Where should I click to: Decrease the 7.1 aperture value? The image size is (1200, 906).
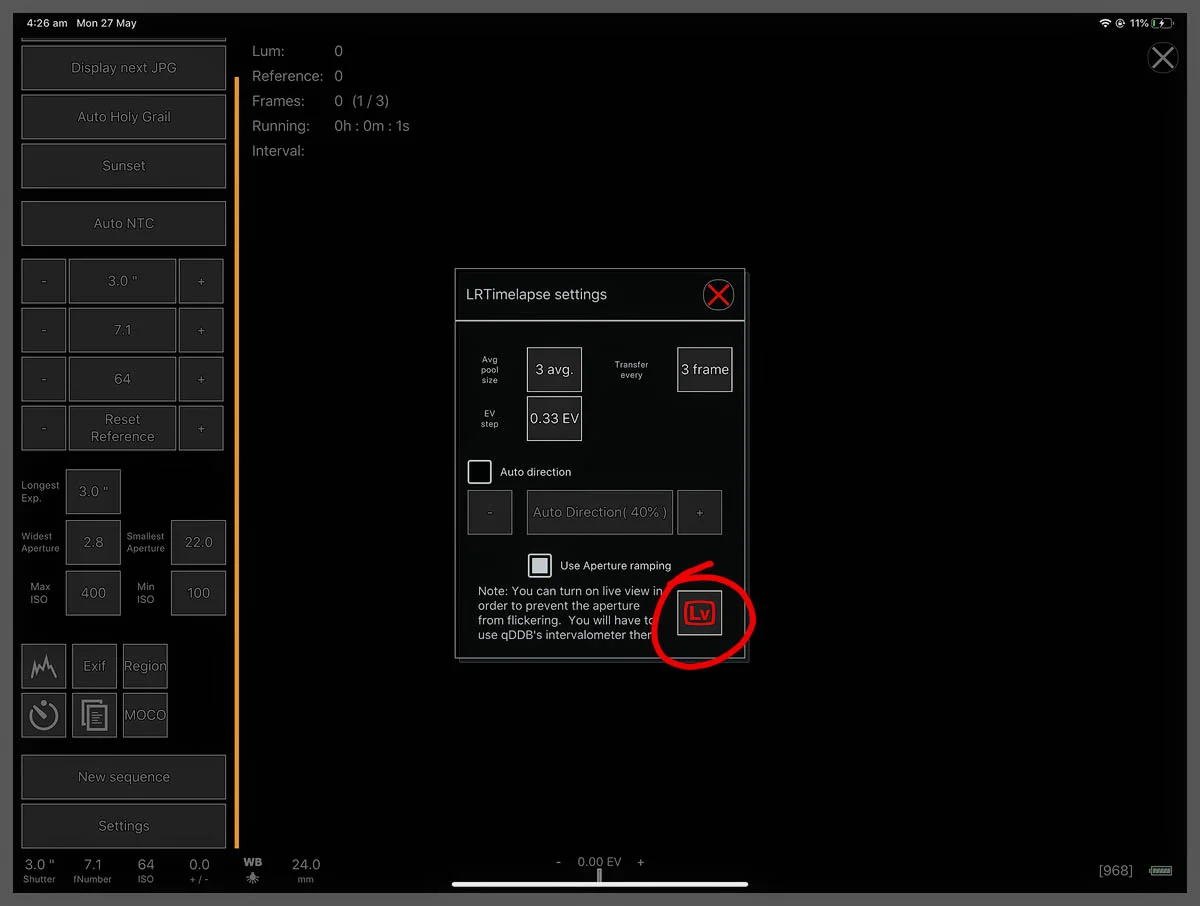(44, 330)
